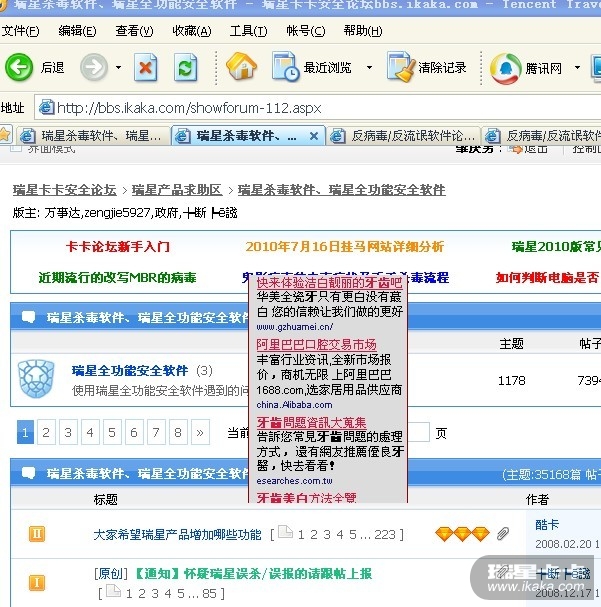
Task: Click the sticky I icon beside 【通知】 thread
Action: [x=37, y=583]
